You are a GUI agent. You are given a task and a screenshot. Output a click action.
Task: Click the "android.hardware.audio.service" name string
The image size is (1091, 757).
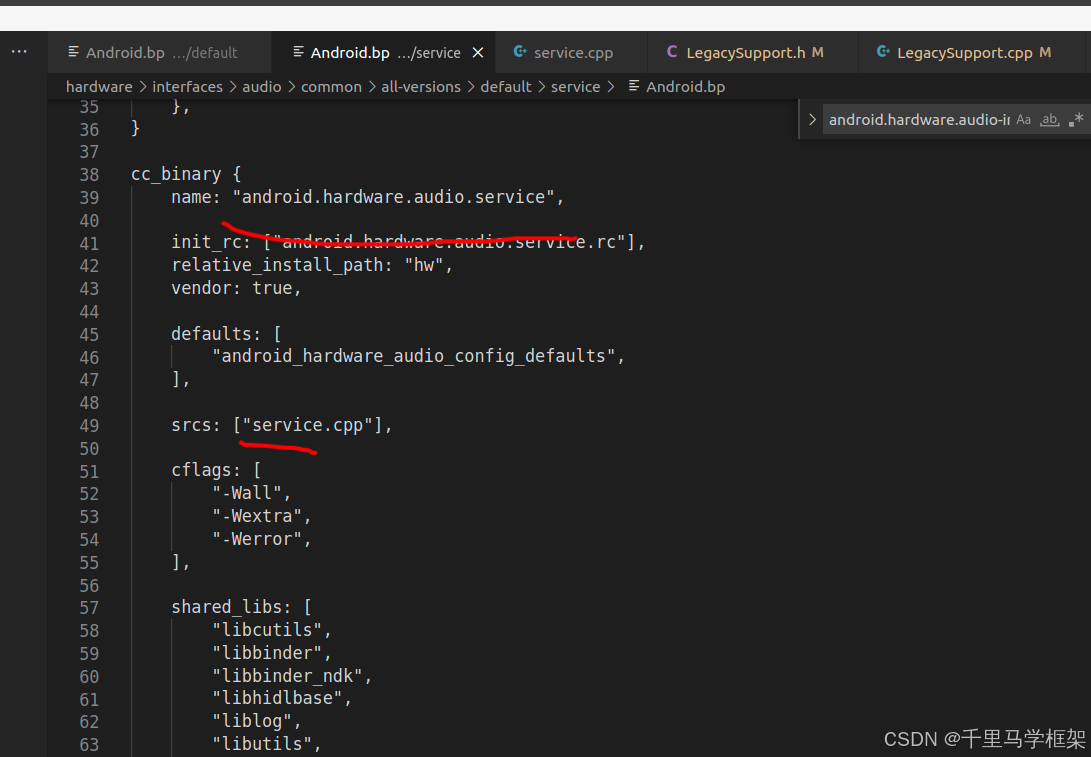393,197
